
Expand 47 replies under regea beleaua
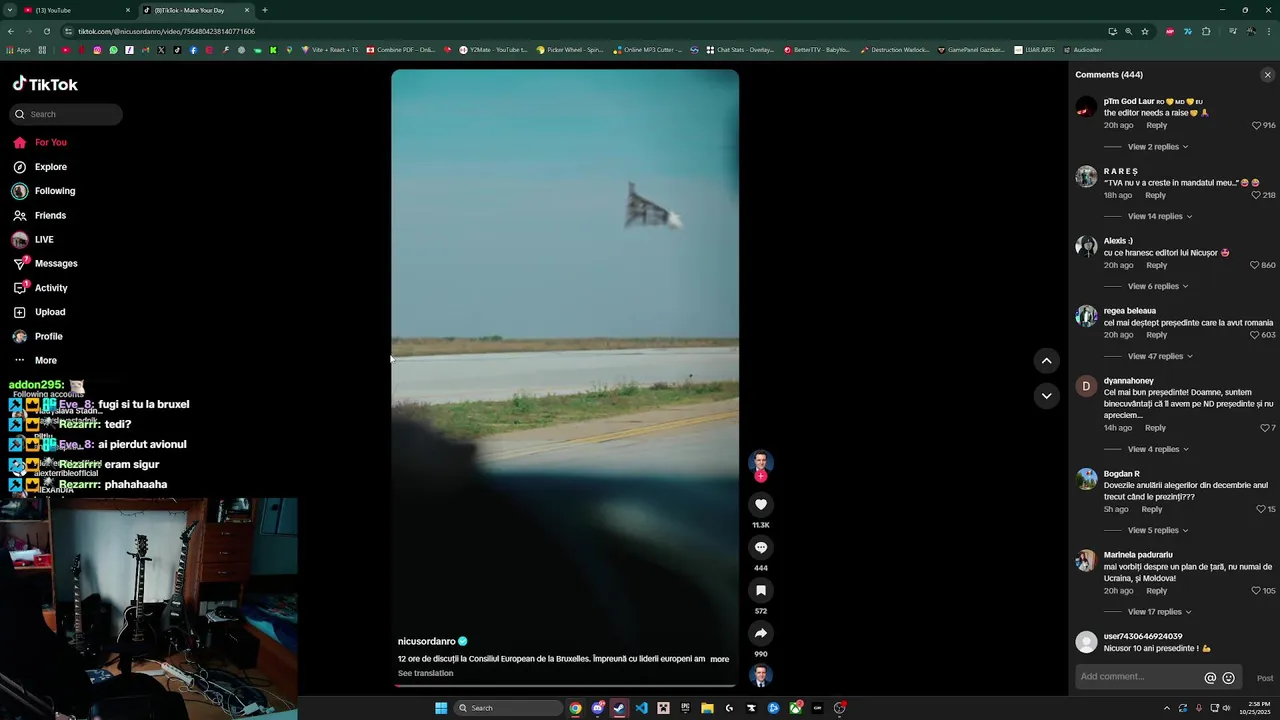[1160, 357]
